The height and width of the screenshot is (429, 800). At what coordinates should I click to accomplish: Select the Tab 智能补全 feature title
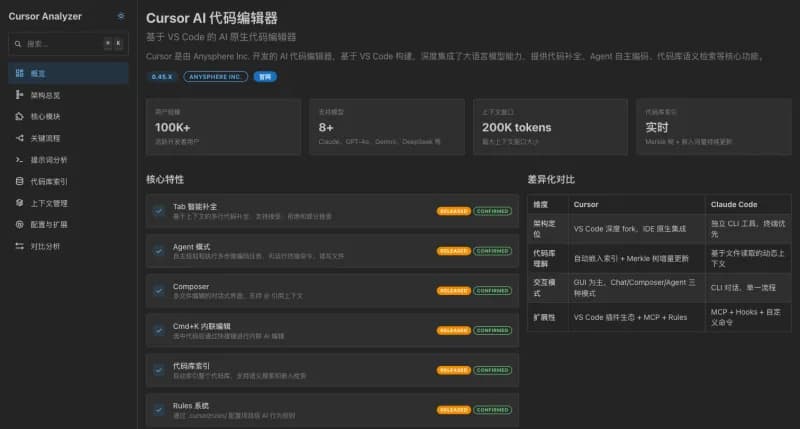195,207
